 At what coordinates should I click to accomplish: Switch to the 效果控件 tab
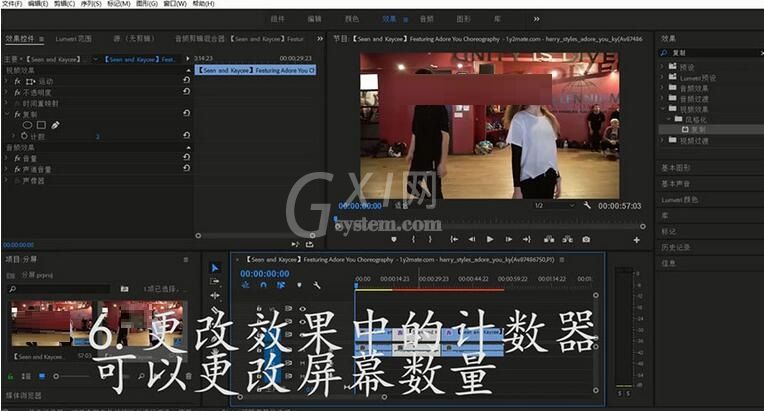click(x=20, y=38)
